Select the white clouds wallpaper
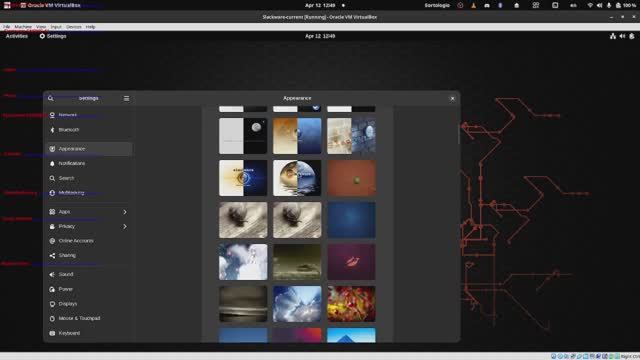 point(243,262)
